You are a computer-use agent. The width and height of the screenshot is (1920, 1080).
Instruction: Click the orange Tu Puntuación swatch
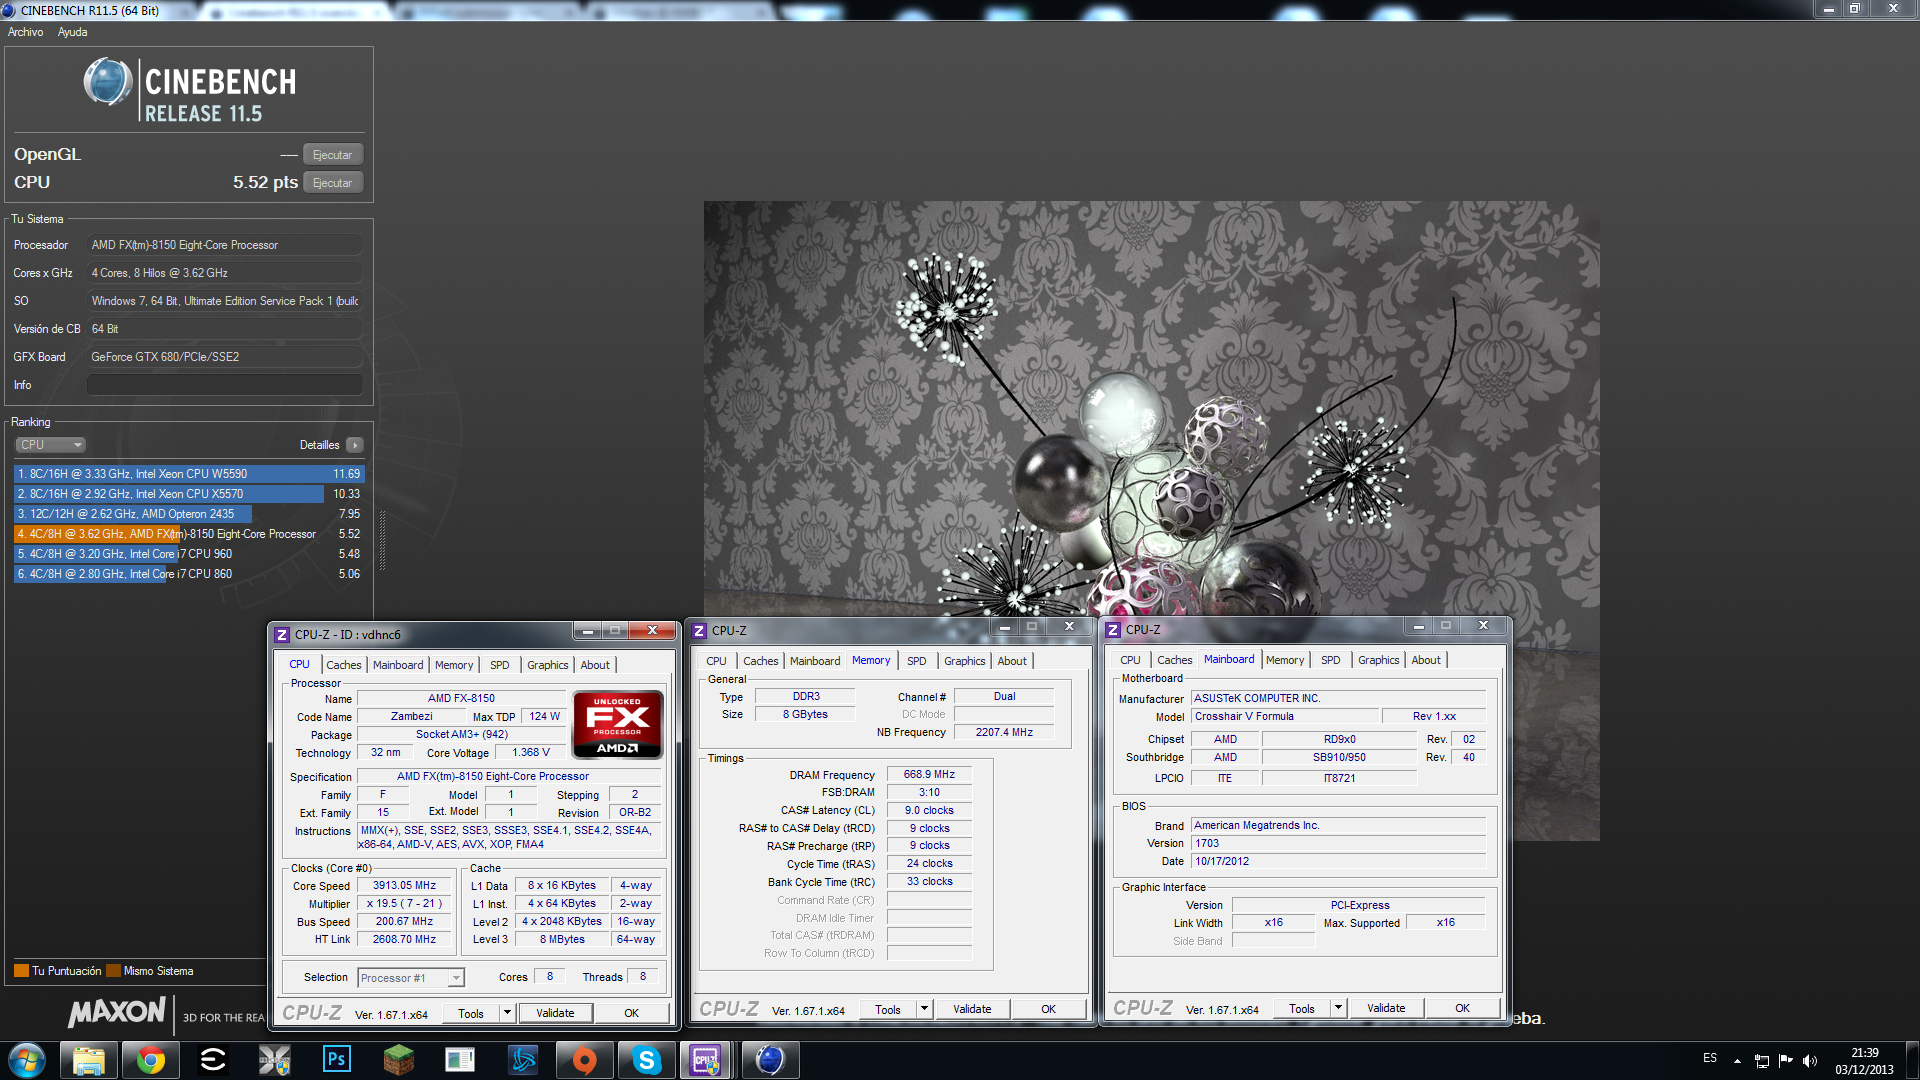[x=21, y=971]
